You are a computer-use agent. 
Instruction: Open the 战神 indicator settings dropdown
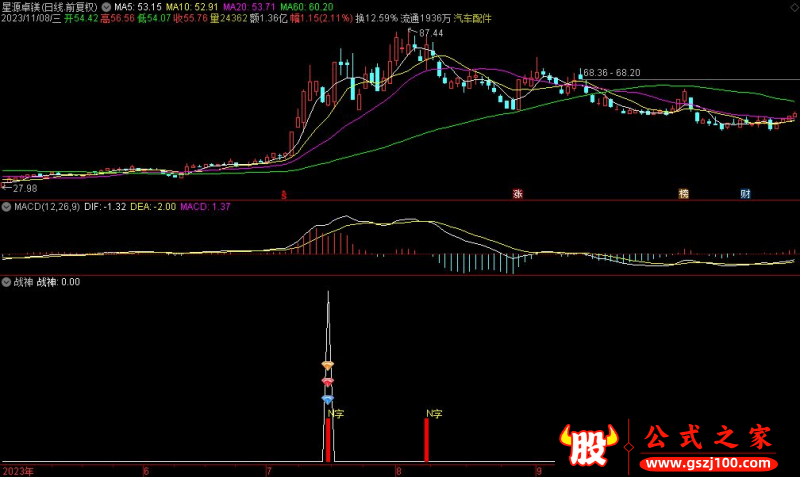7,282
